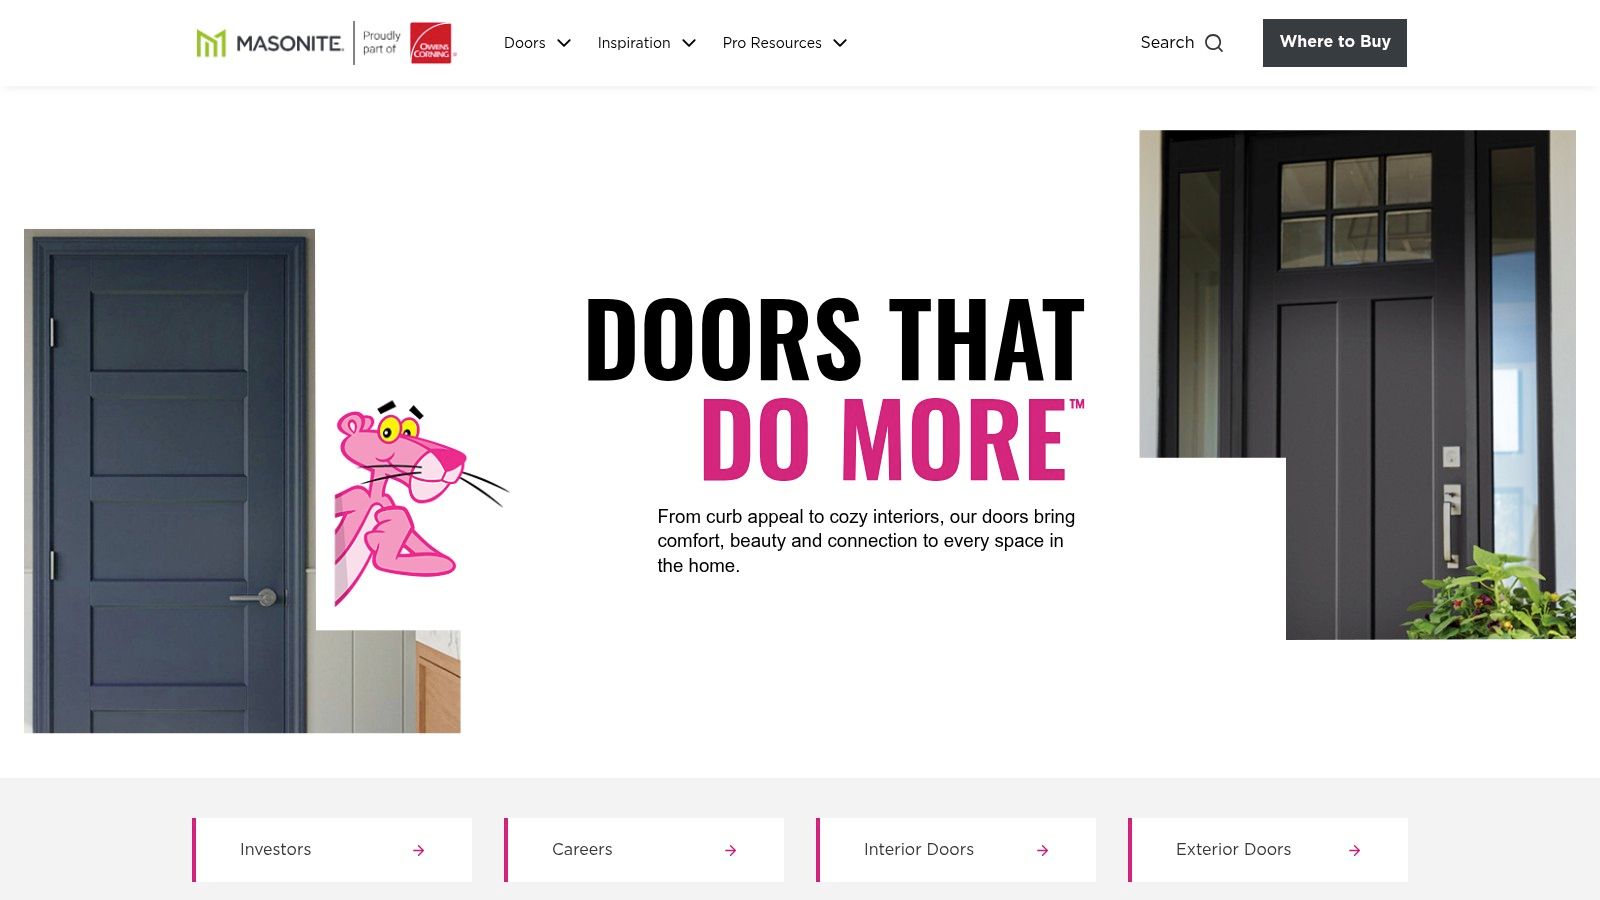The height and width of the screenshot is (900, 1600).
Task: Click the arrow icon on Exterior Doors card
Action: coord(1355,850)
